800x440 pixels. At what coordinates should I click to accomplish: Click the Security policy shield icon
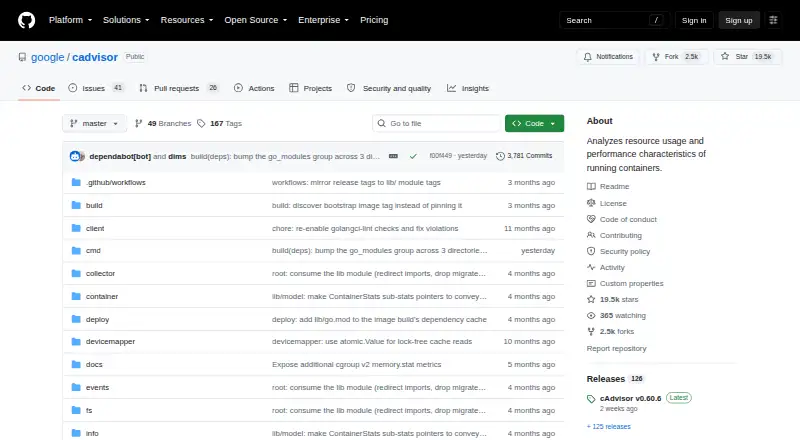591,251
